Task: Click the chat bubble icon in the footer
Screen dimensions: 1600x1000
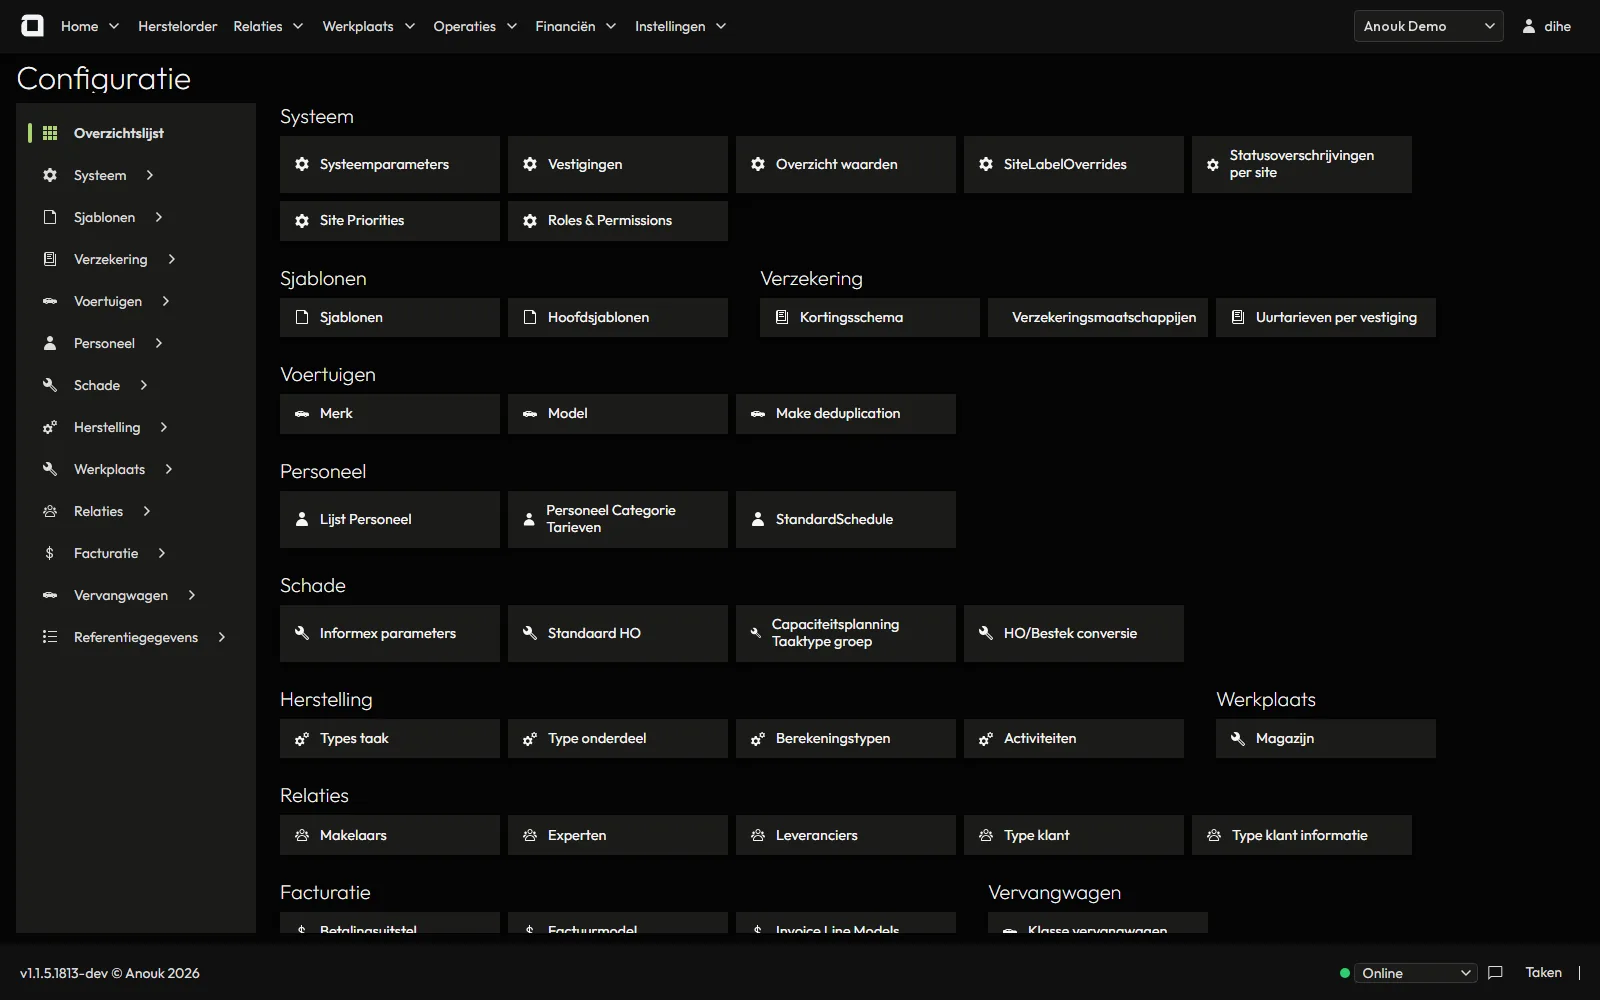Action: [x=1495, y=973]
